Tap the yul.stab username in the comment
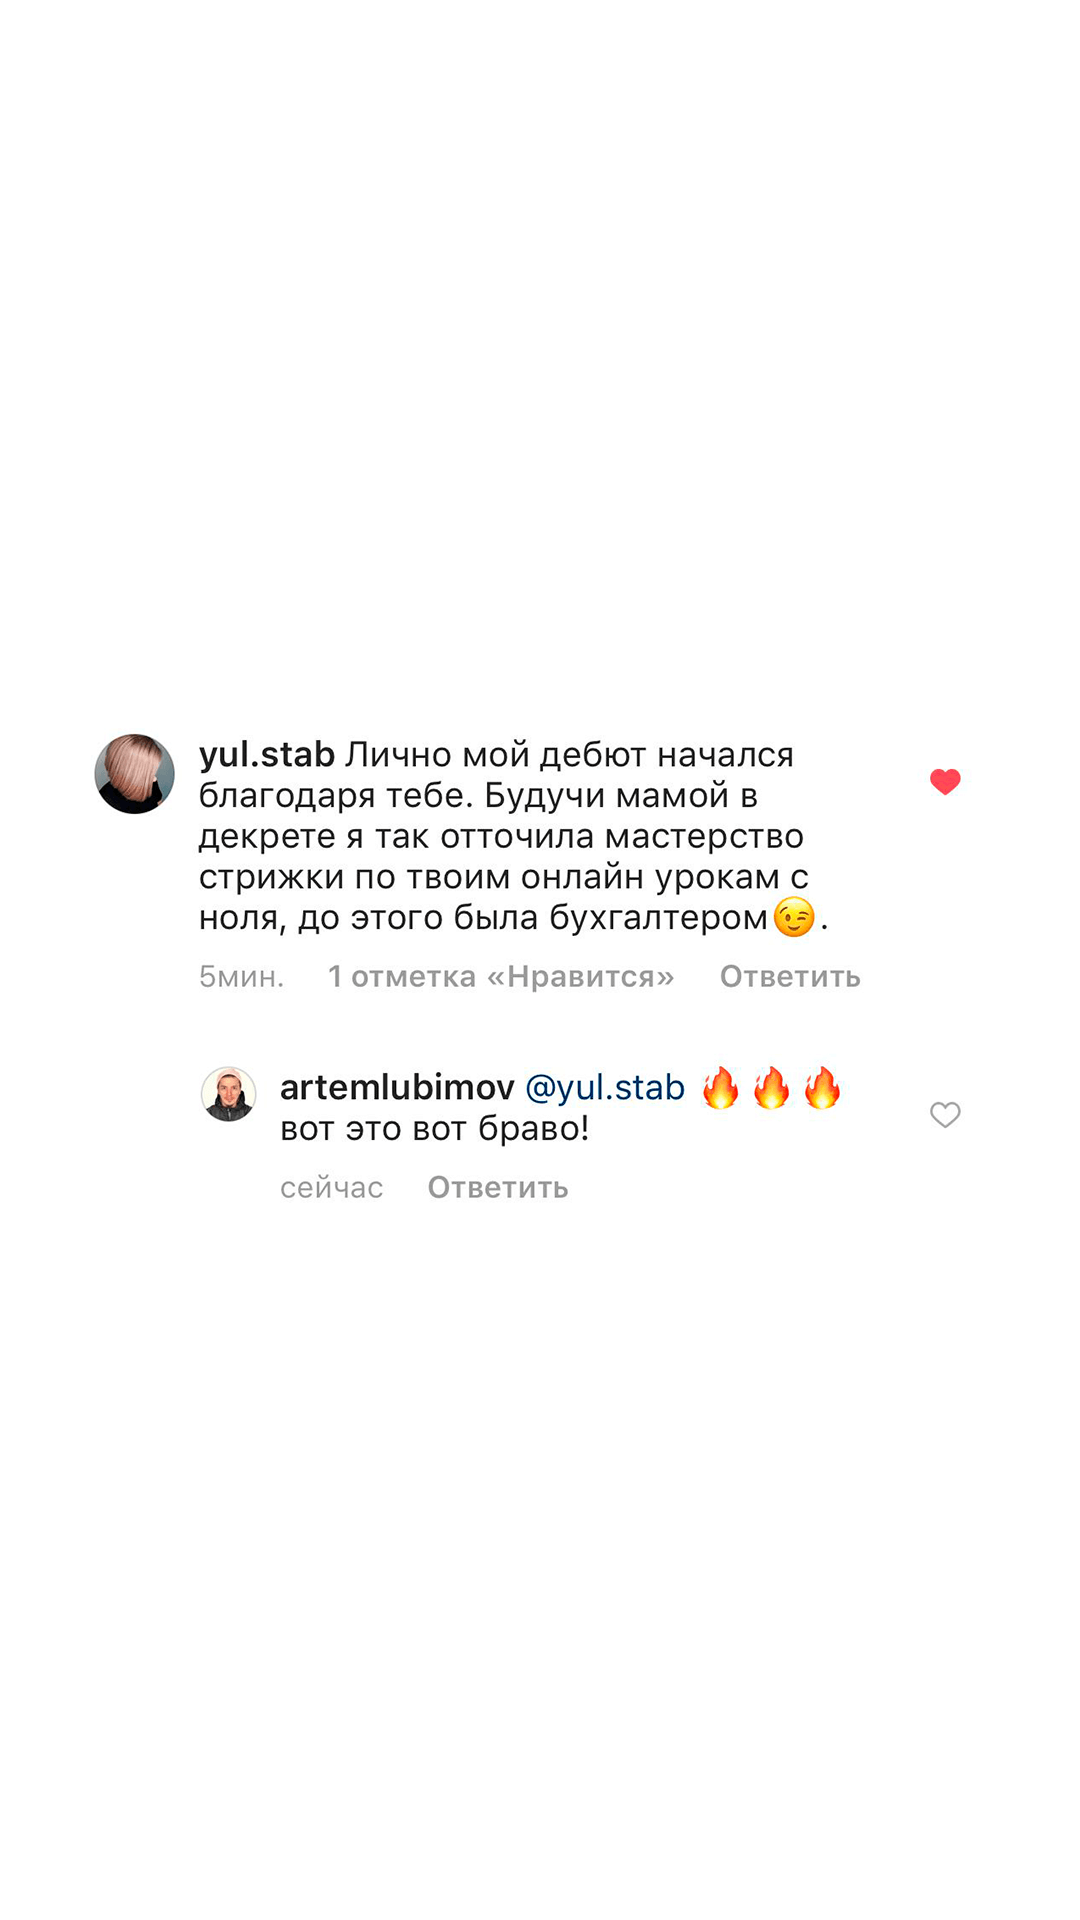The image size is (1080, 1920). [x=266, y=754]
